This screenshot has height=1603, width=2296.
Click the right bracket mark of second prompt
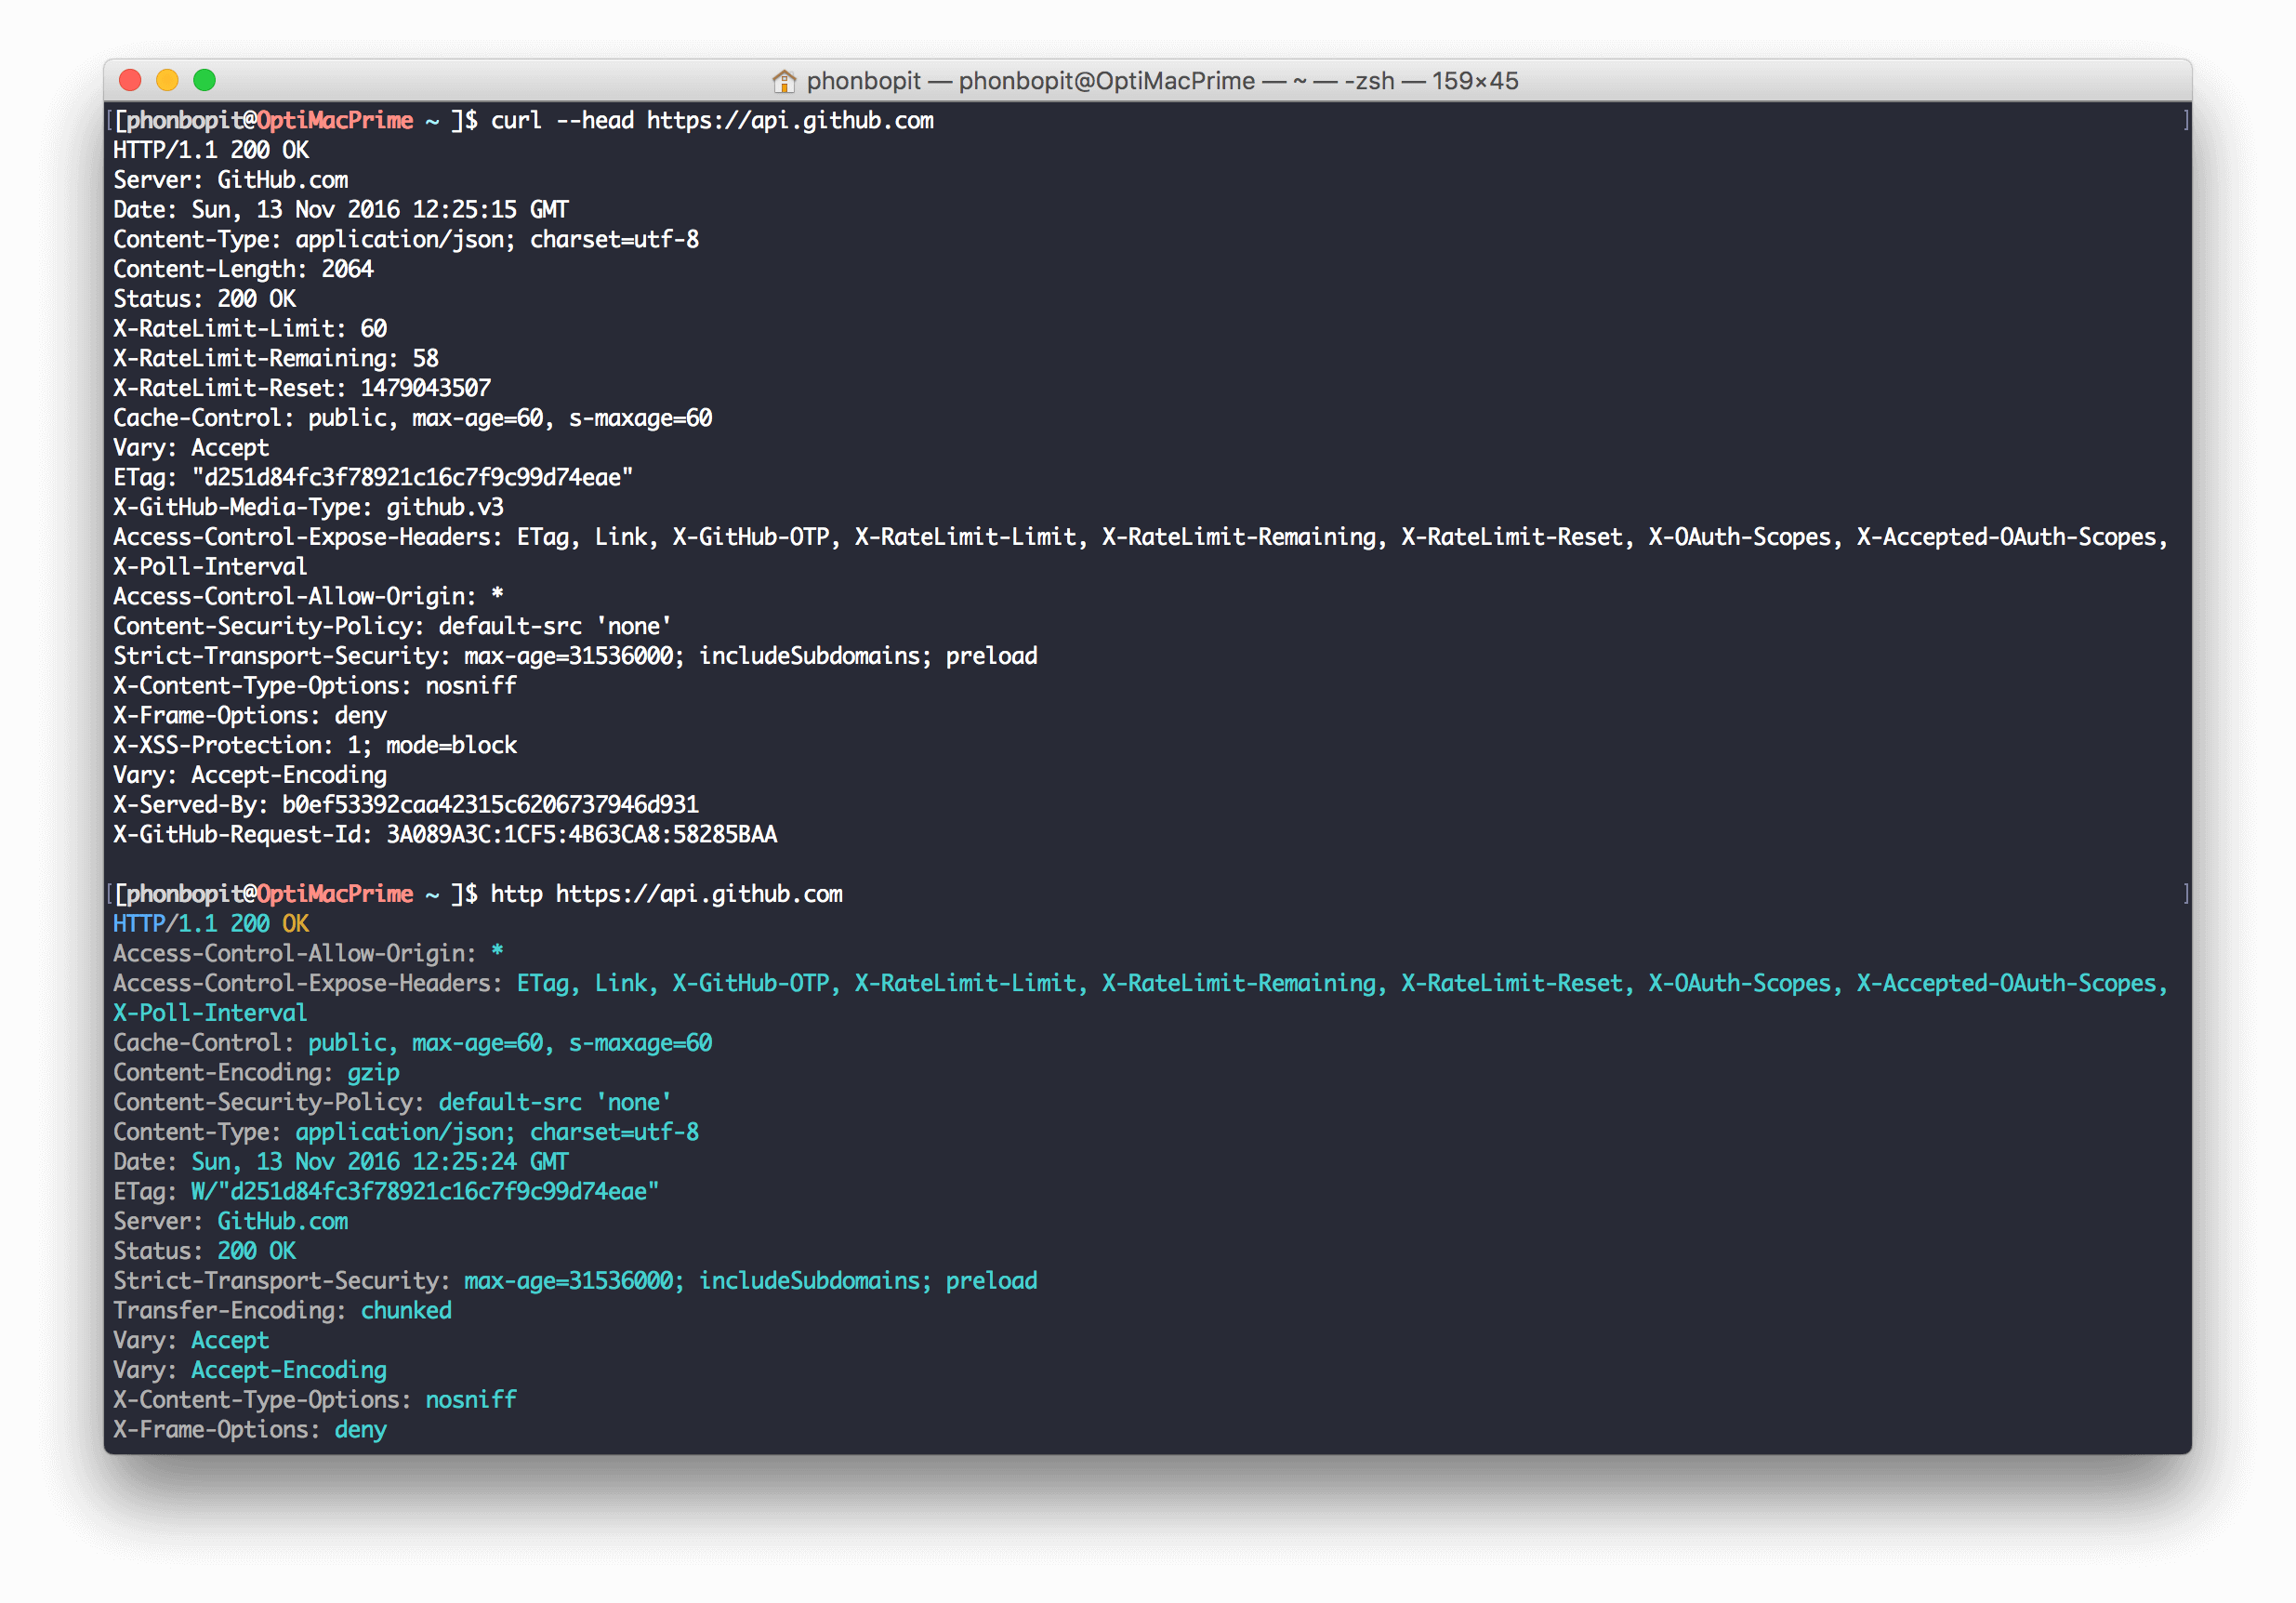click(2186, 894)
